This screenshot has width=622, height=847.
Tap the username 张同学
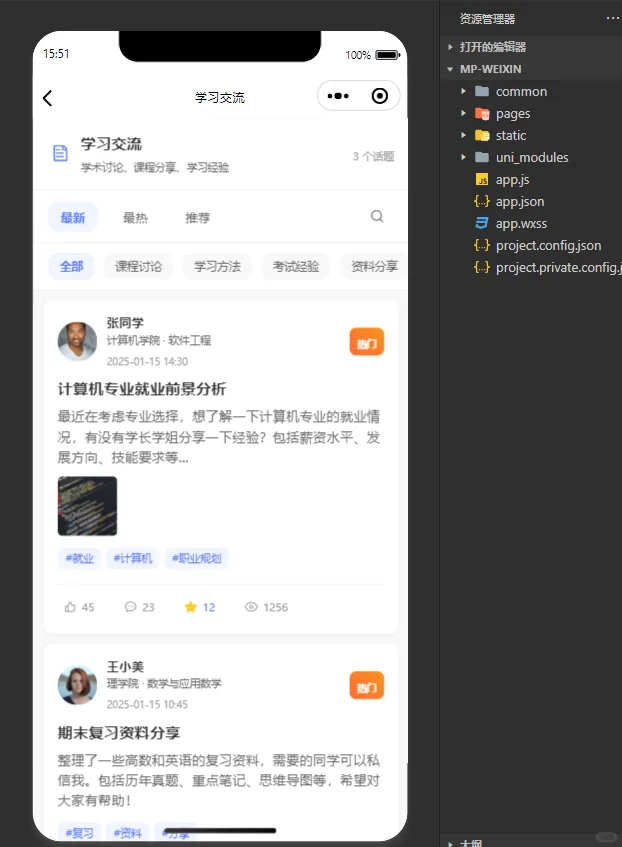point(125,322)
